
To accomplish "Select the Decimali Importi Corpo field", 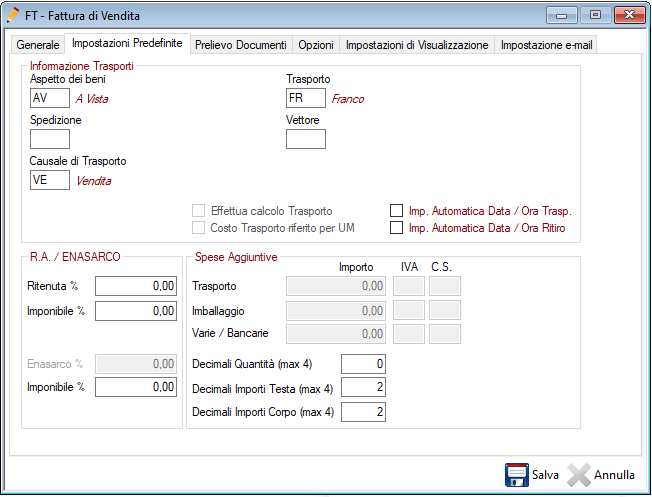I will click(363, 411).
